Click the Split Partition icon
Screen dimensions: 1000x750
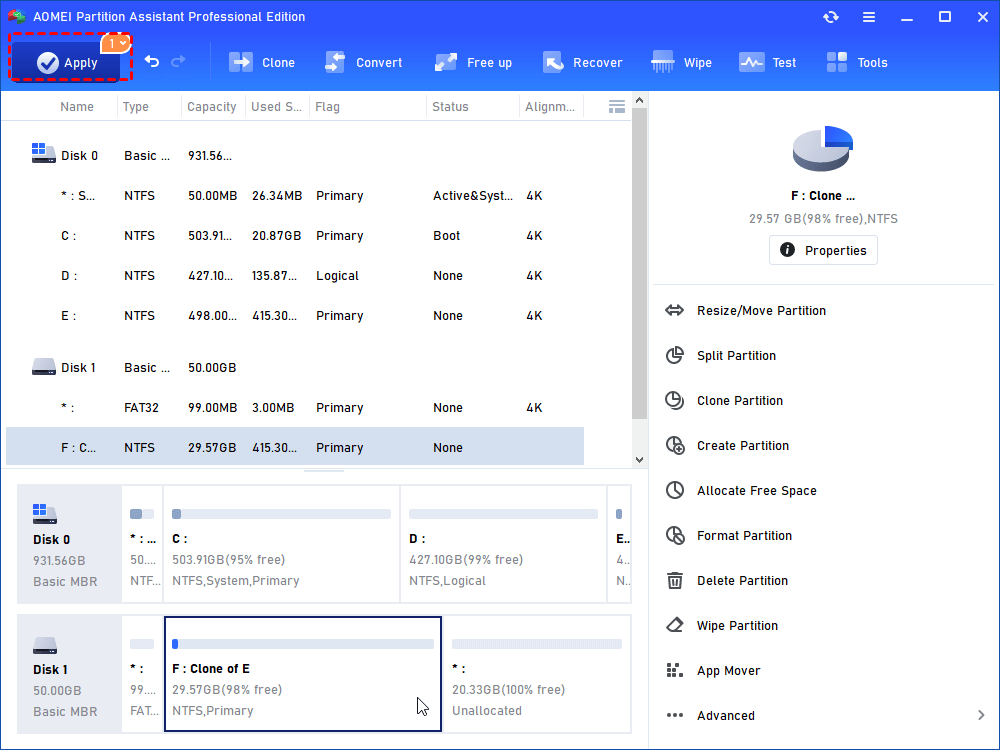675,355
